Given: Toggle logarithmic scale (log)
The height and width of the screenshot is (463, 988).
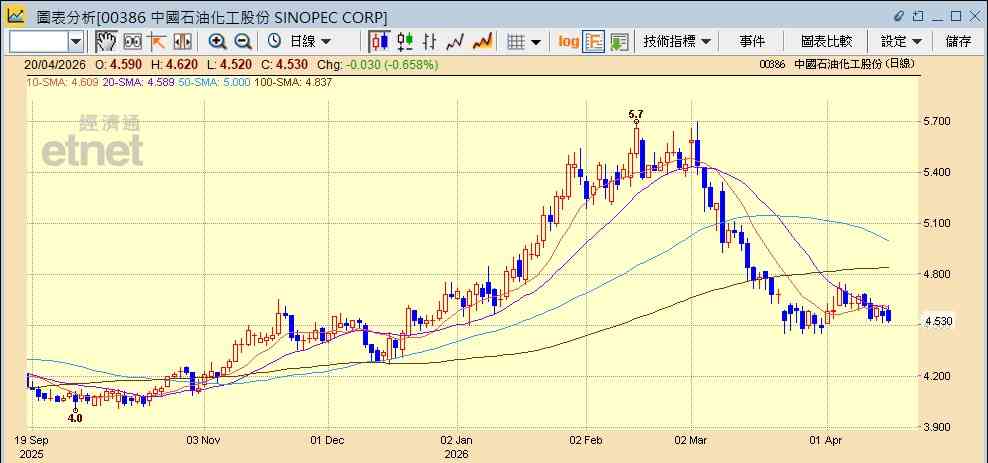Looking at the screenshot, I should (x=569, y=42).
